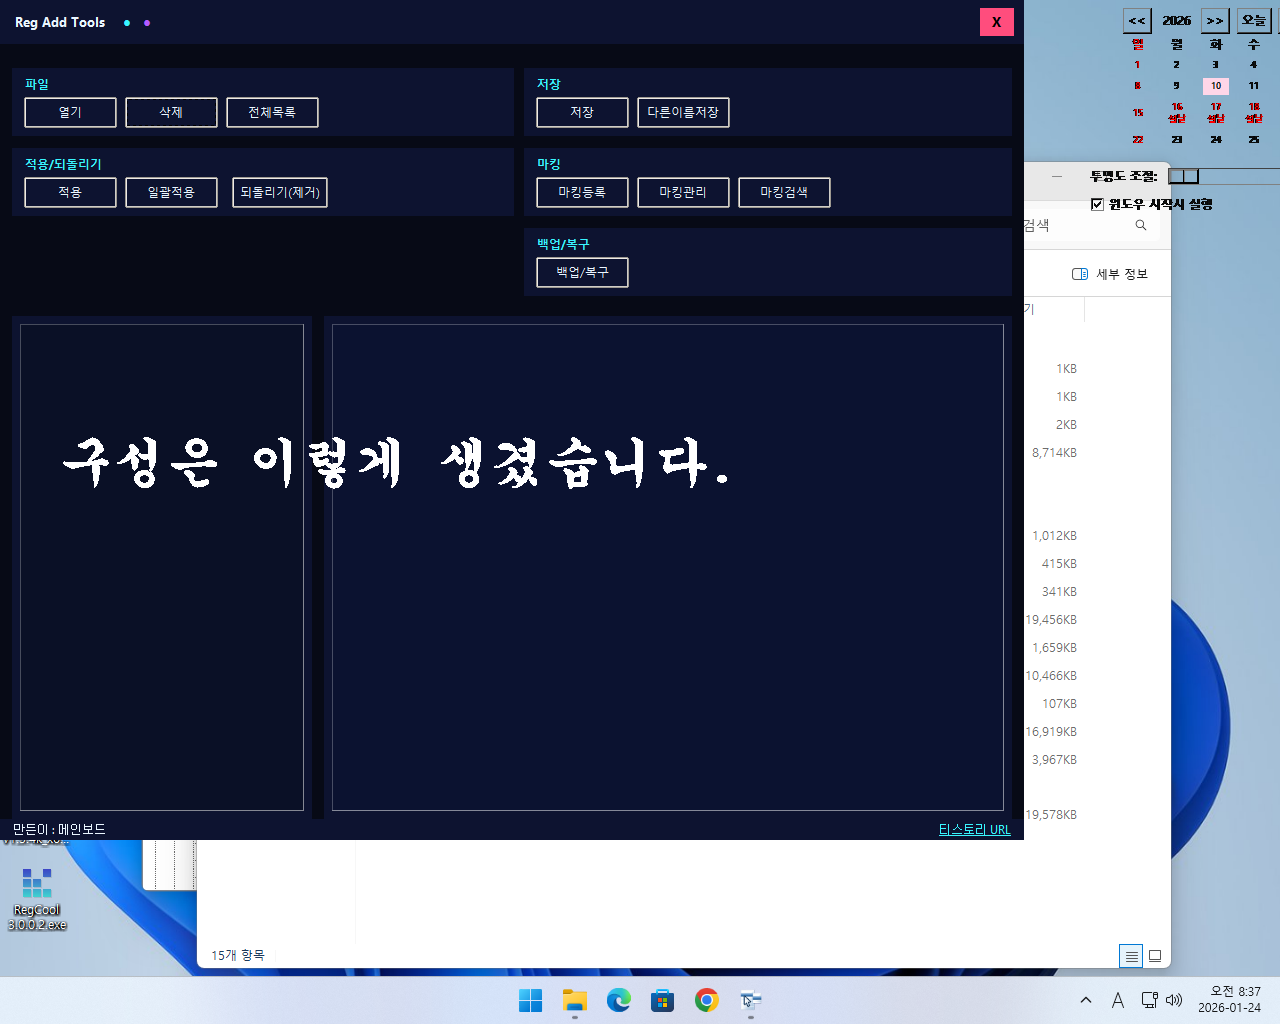
Task: Toggle 세부 정보 details pane in Explorer
Action: (x=1110, y=274)
